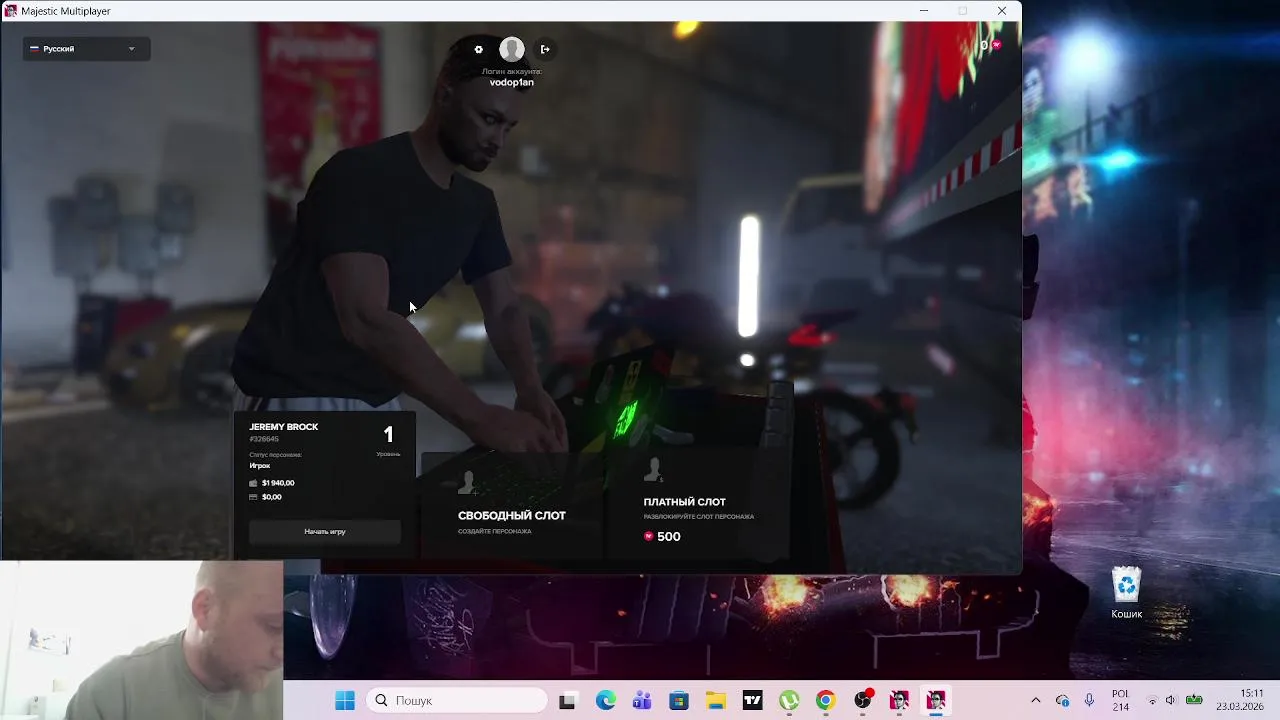This screenshot has width=1280, height=720.
Task: Open the Кошик recycle bin on desktop
Action: pos(1127,593)
